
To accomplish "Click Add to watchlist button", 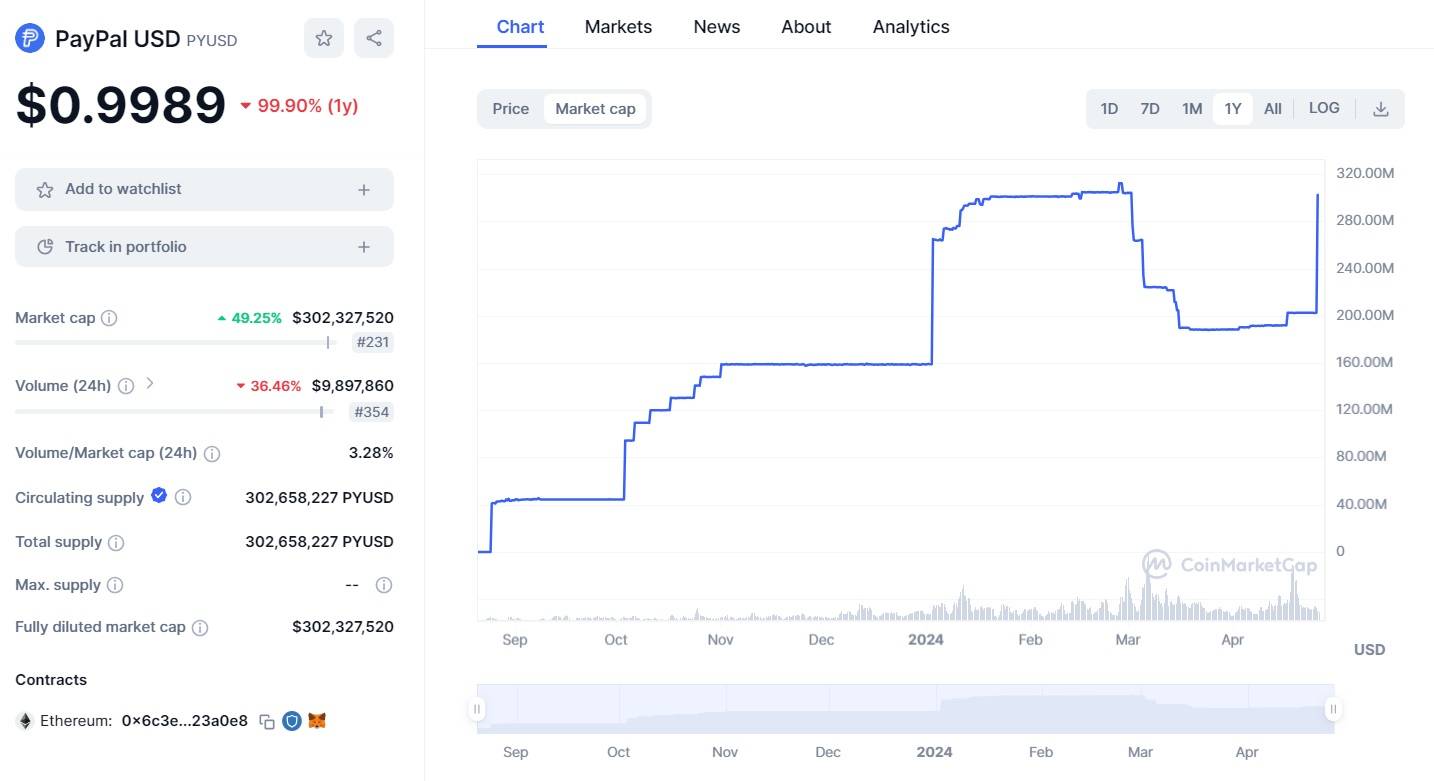I will click(x=204, y=189).
